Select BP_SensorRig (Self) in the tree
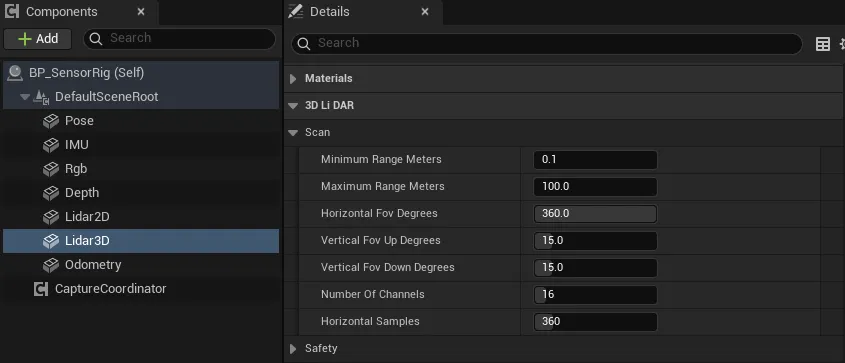 [141, 73]
